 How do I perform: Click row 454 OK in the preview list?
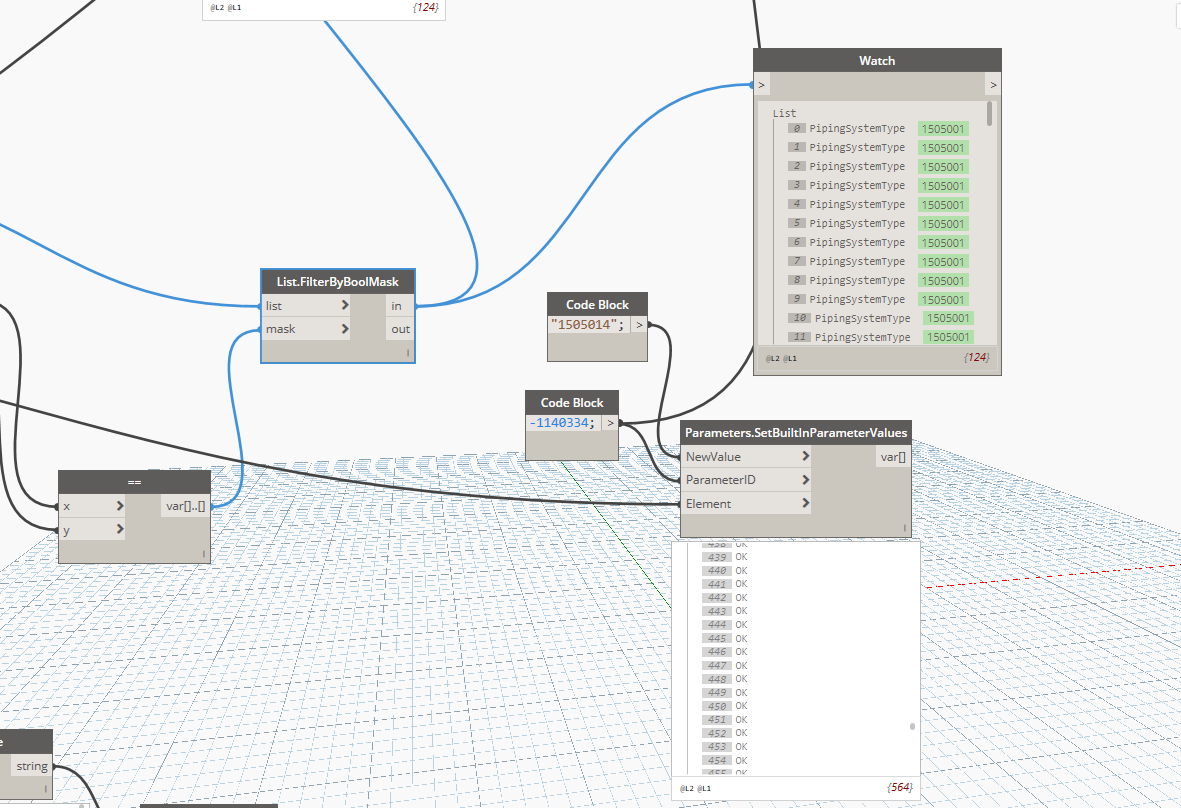(725, 761)
